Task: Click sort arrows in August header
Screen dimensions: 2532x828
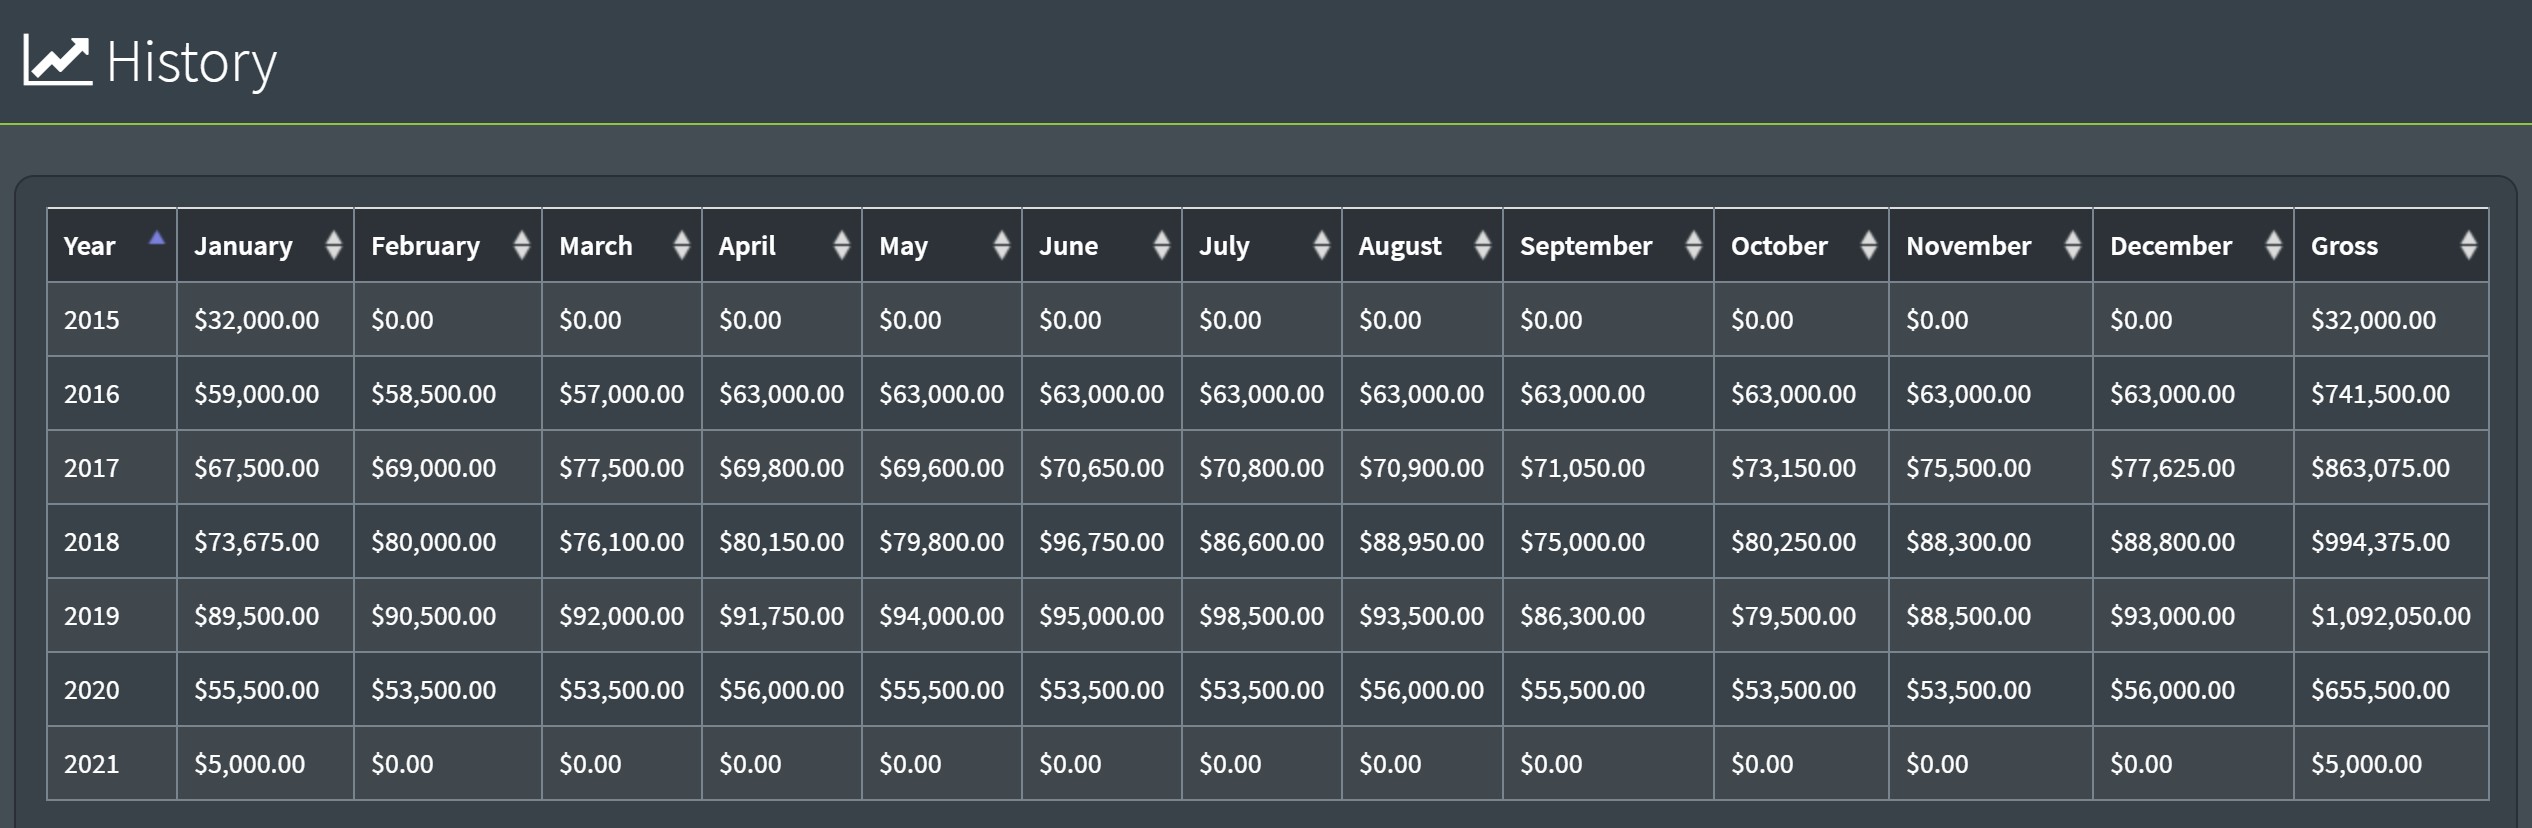Action: tap(1482, 245)
